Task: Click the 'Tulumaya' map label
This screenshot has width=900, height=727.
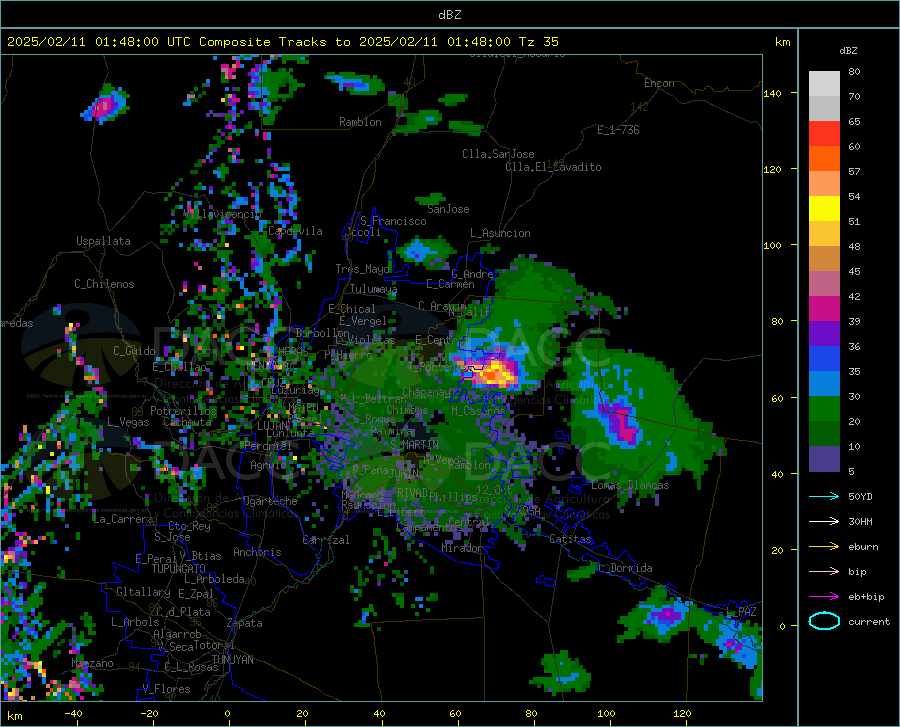Action: pos(373,289)
